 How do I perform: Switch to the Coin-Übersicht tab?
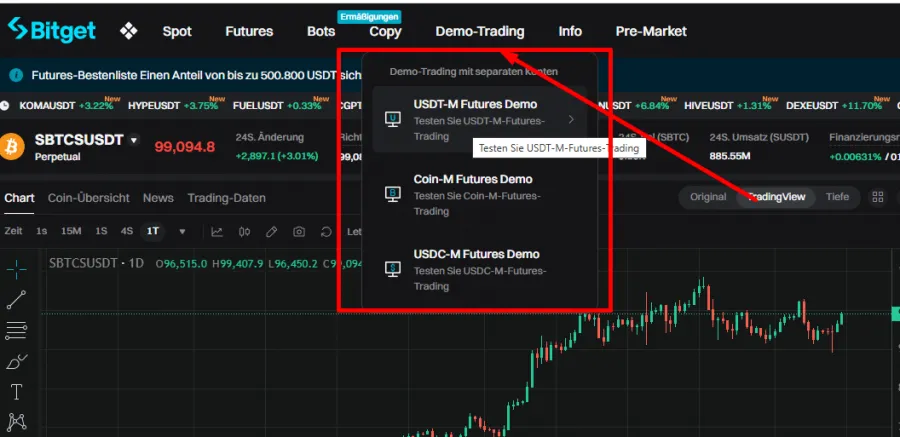click(88, 198)
